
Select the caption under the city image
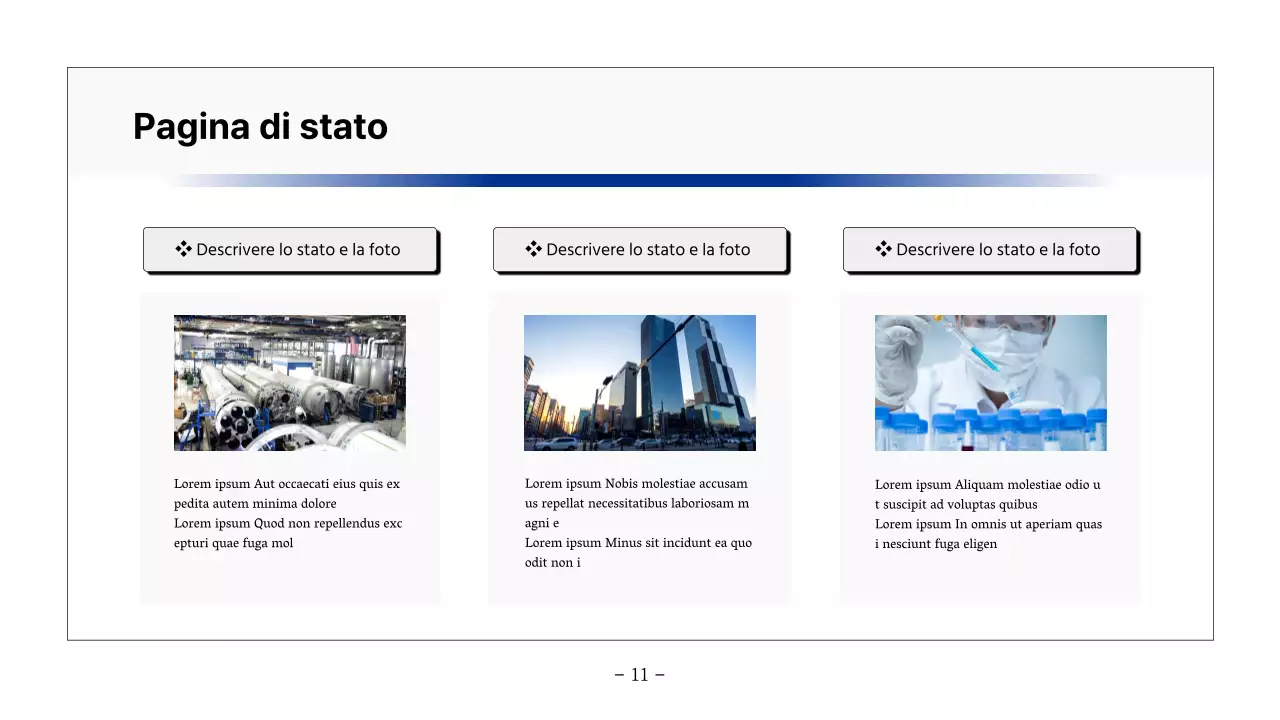coord(638,522)
